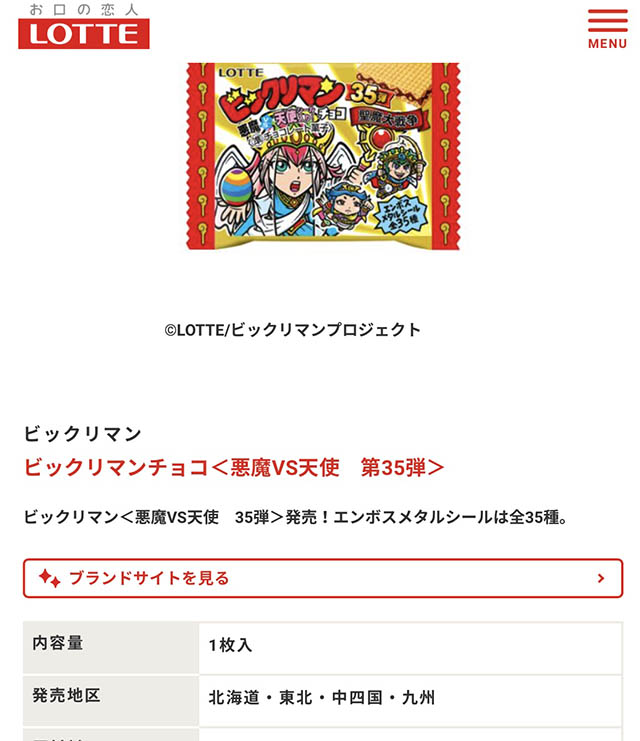This screenshot has height=741, width=640.
Task: Click the product description mentioning エンボスメタルシール
Action: click(295, 517)
